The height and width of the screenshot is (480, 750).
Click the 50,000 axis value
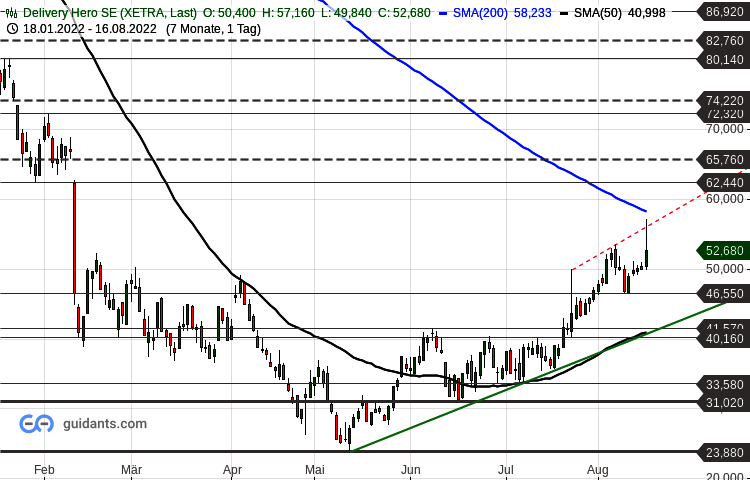point(725,269)
